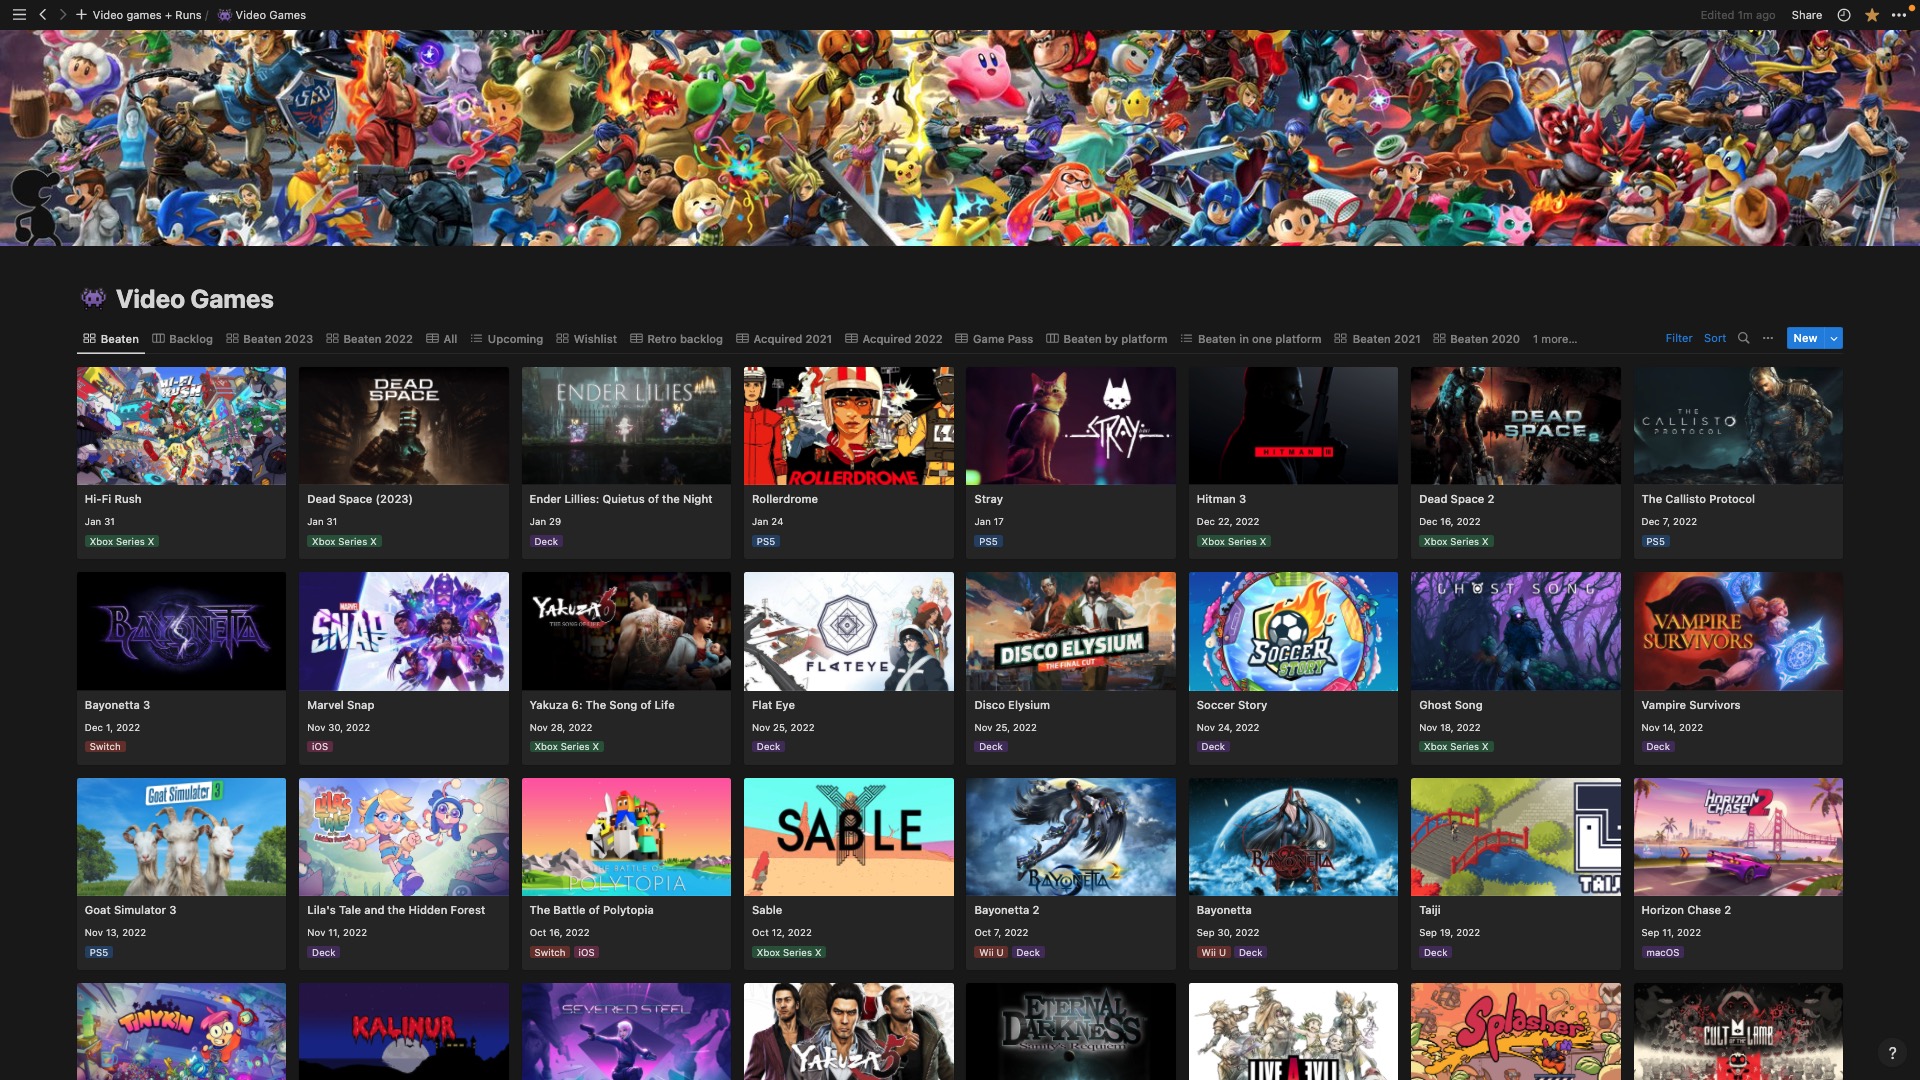Click the Share button
1920x1080 pixels.
(x=1806, y=15)
